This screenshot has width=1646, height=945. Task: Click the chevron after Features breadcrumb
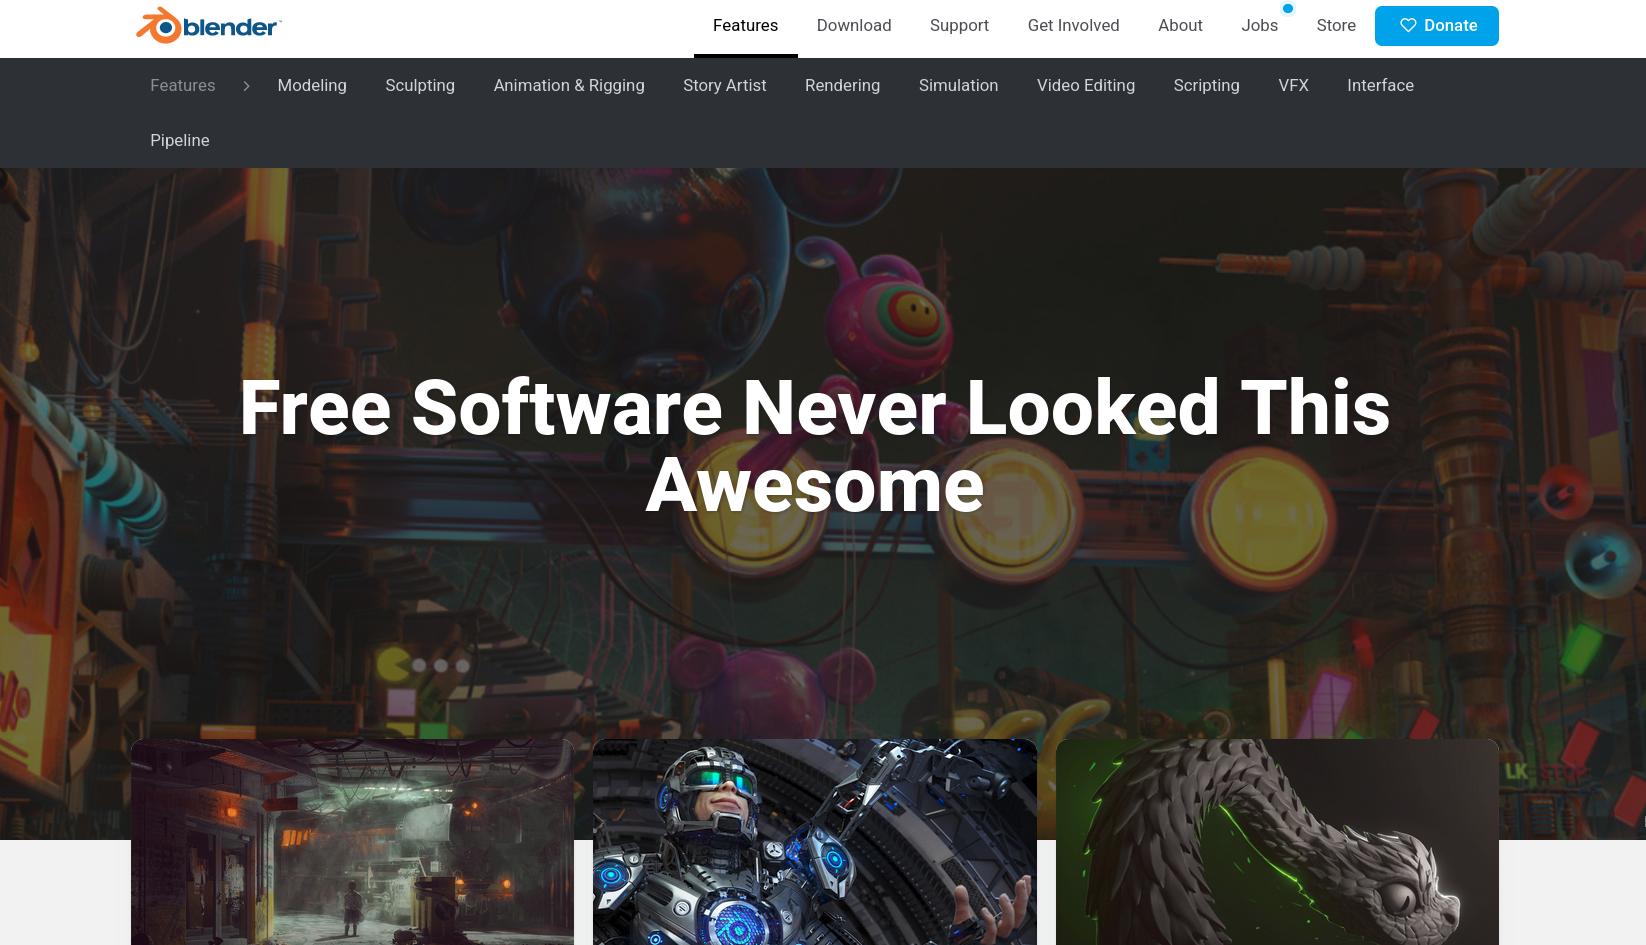[x=246, y=86]
